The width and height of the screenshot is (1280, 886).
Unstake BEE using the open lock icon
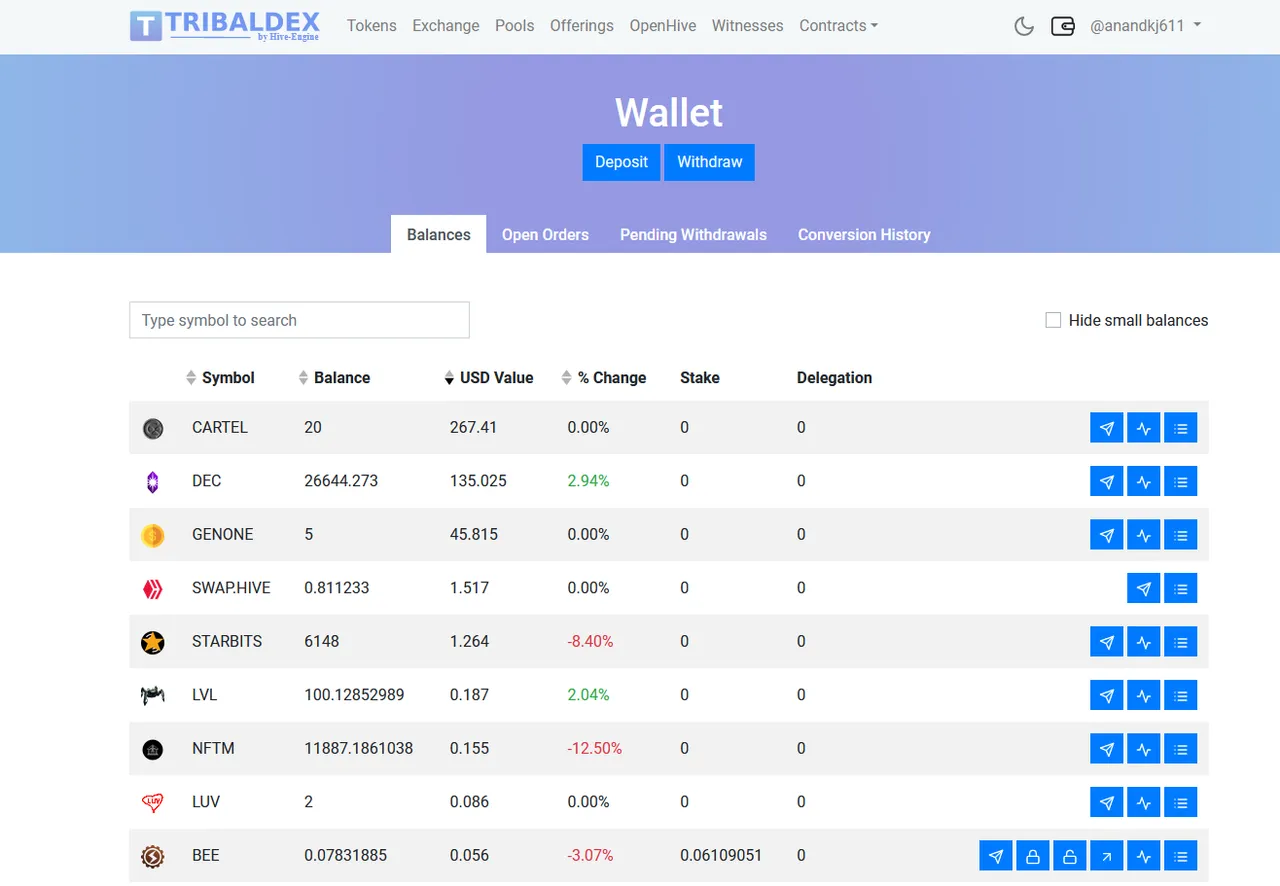pyautogui.click(x=1069, y=856)
